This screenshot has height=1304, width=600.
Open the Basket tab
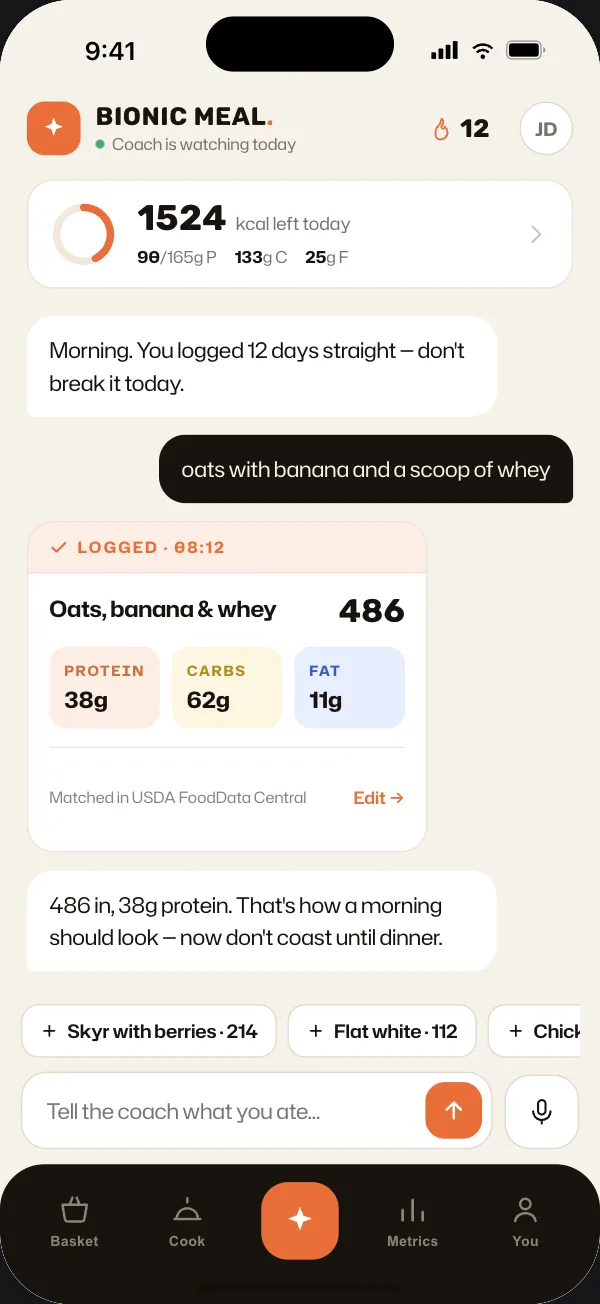click(x=75, y=1222)
